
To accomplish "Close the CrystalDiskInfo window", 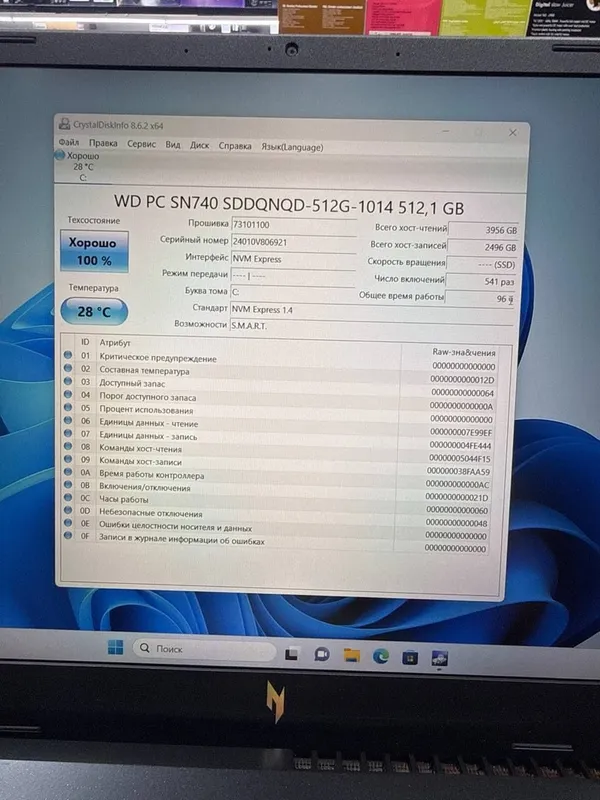I will pos(513,133).
